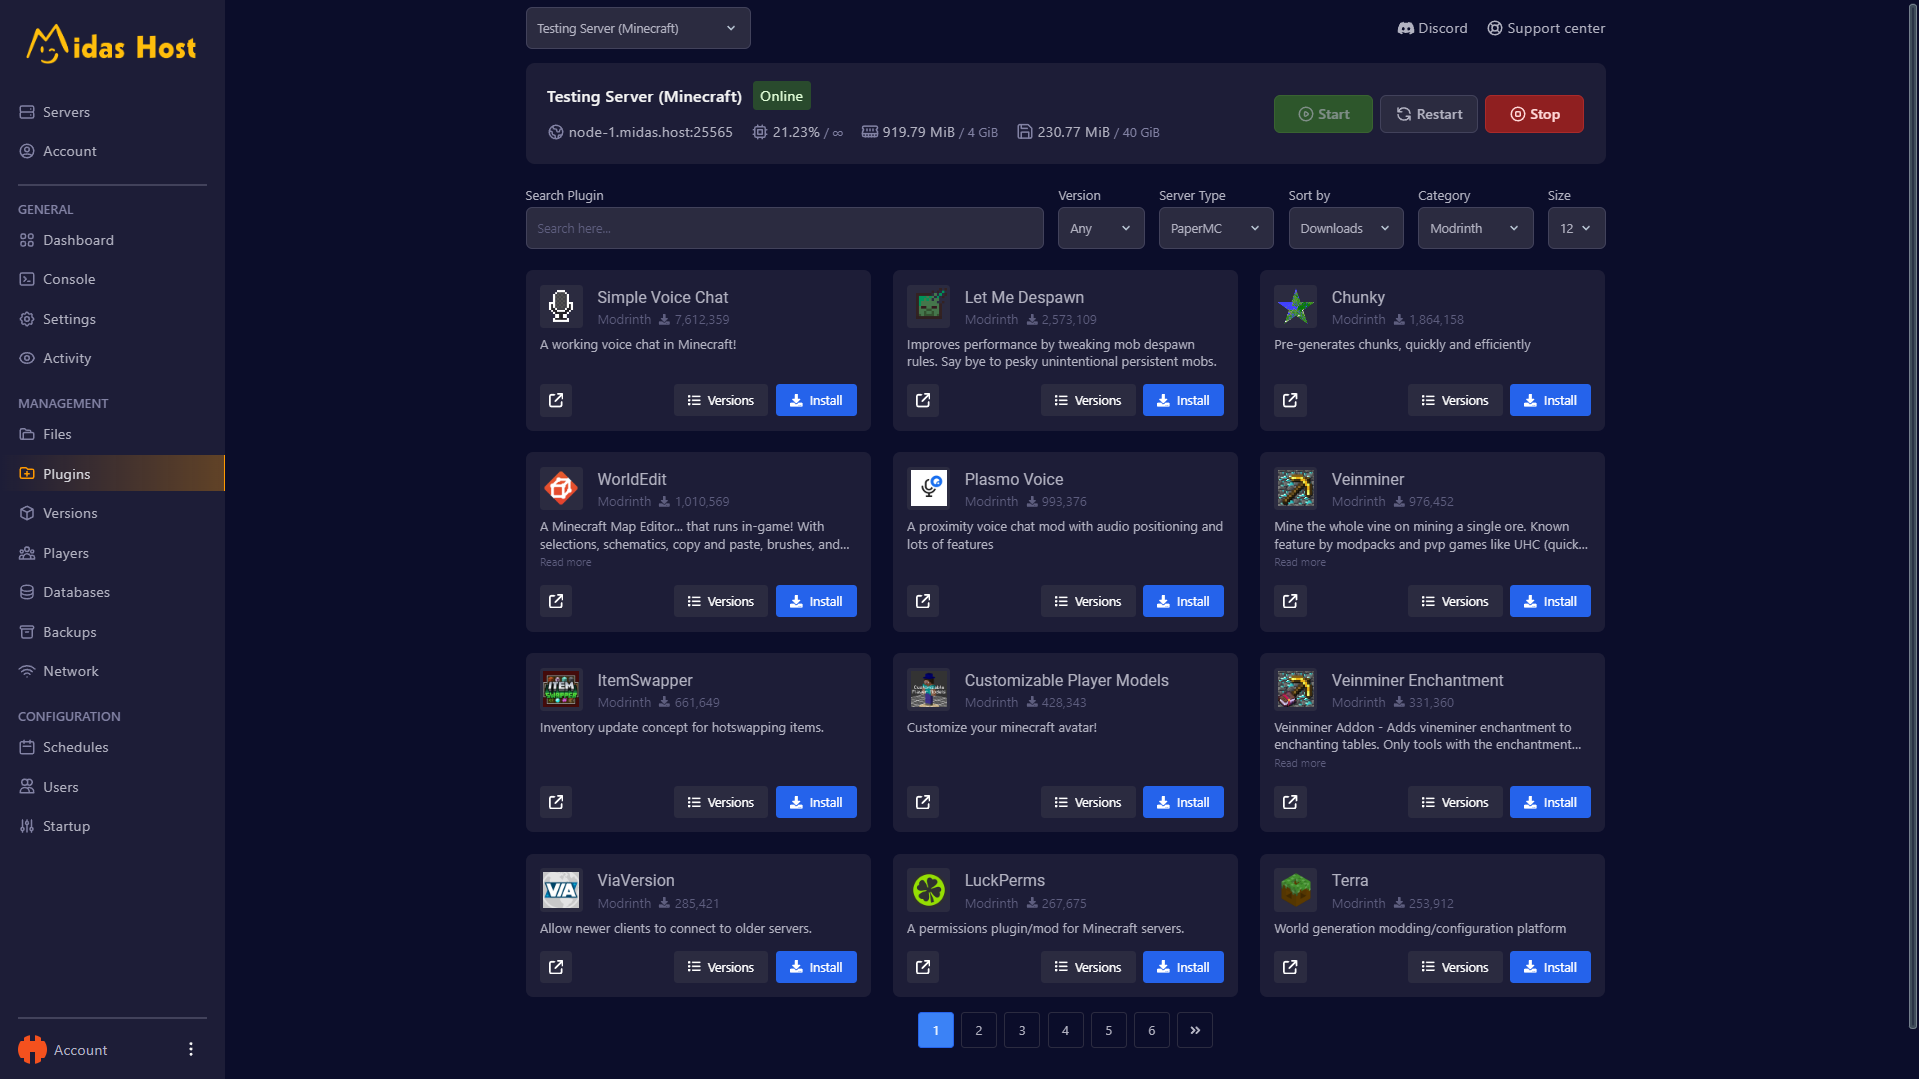Install WorldEdit plugin

coord(816,601)
